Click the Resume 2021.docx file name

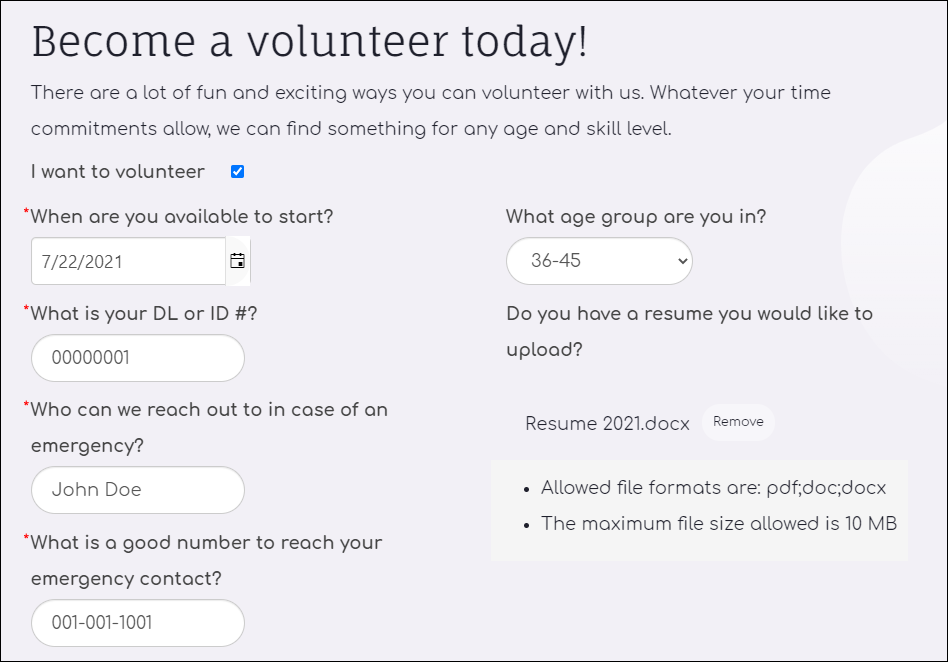click(x=607, y=423)
